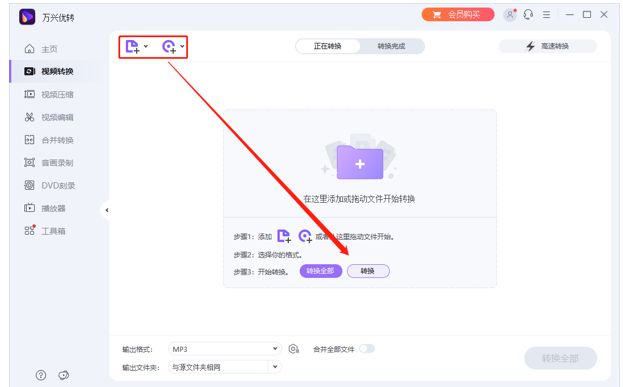Click the merge convert sidebar icon

pos(29,139)
